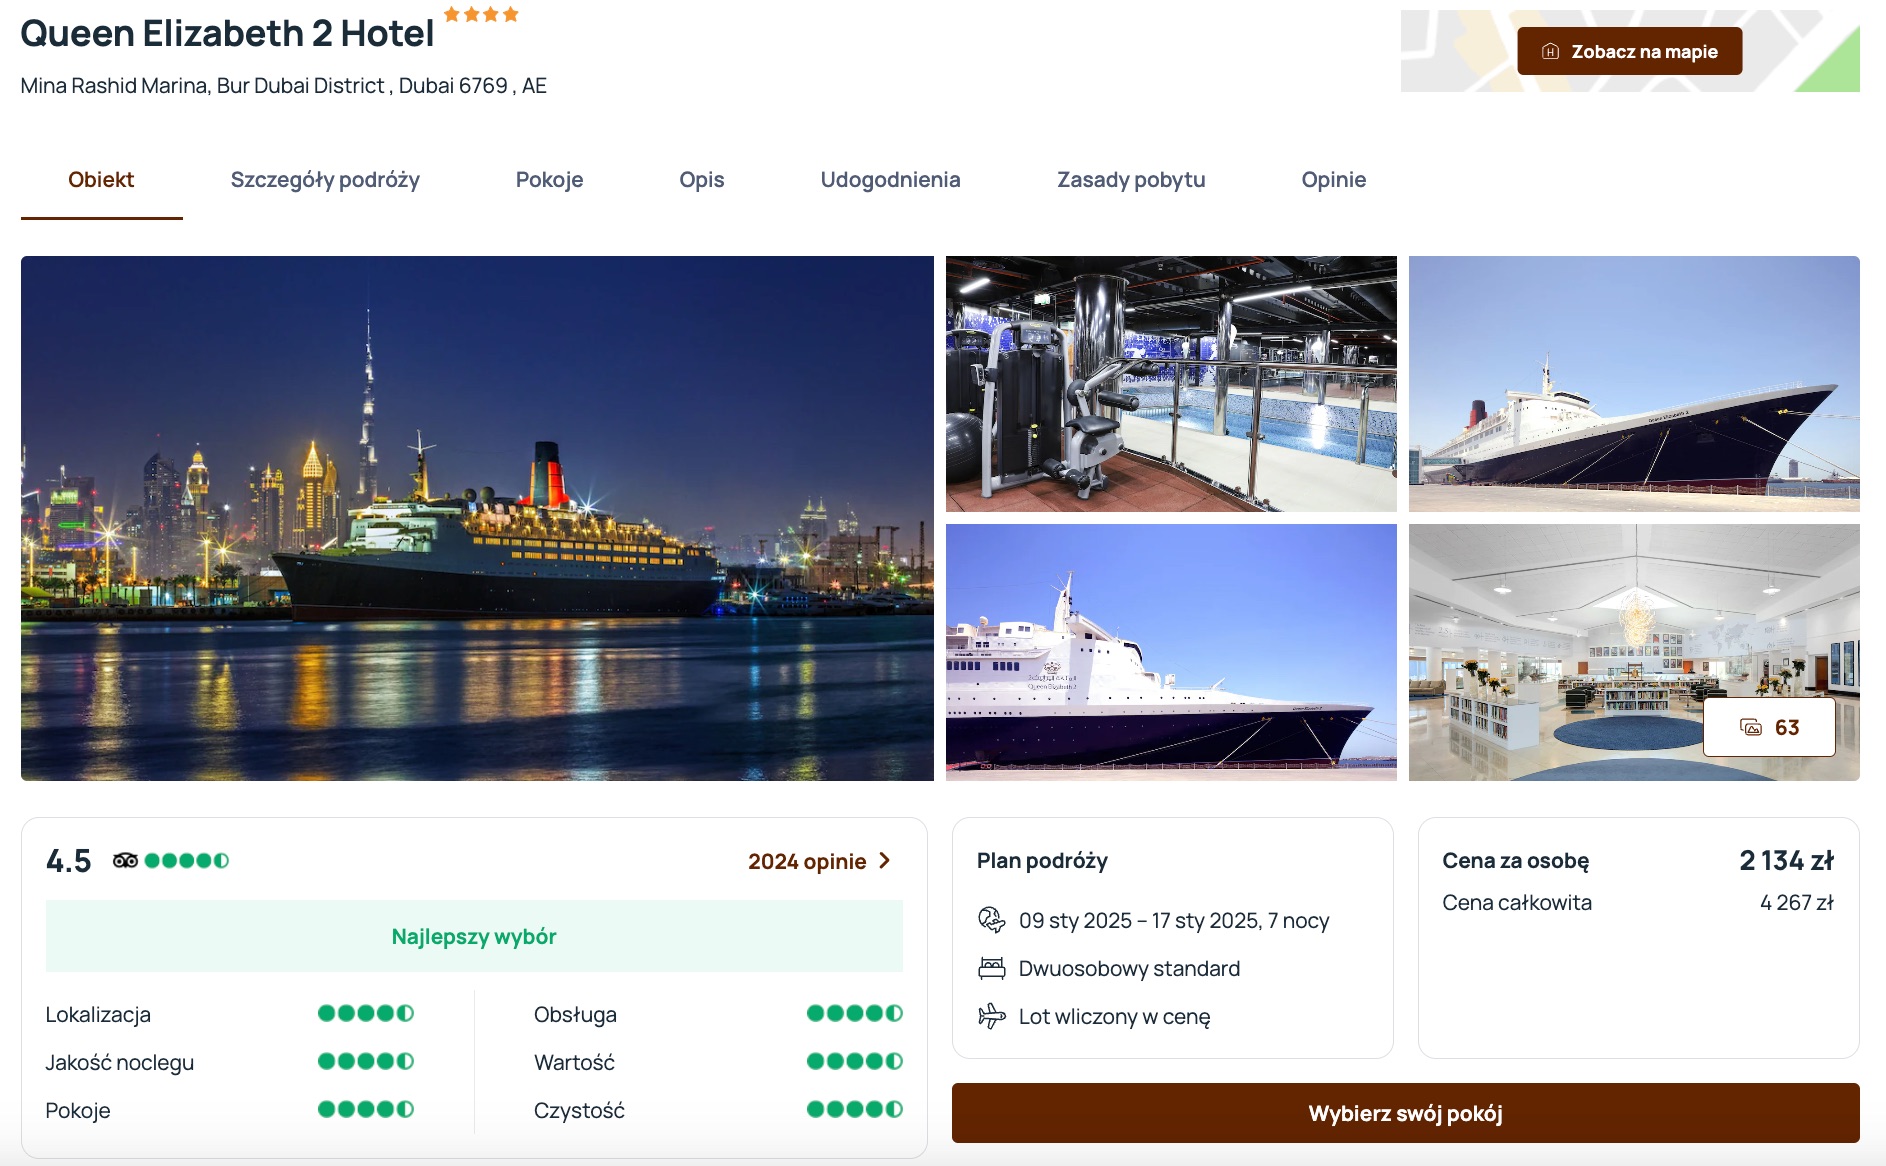This screenshot has width=1886, height=1166.
Task: Click the Jakość noclegu rating bubbles
Action: 366,1061
